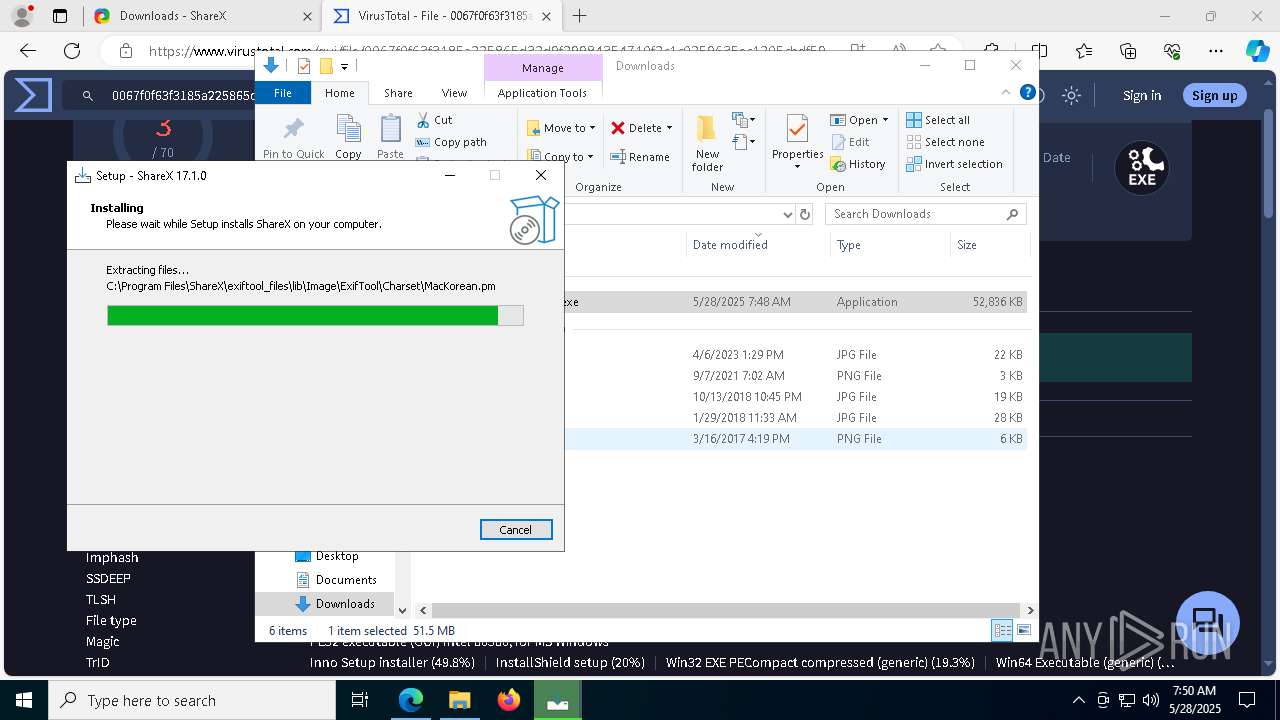Image resolution: width=1280 pixels, height=720 pixels.
Task: Open Firefox from the taskbar
Action: (x=509, y=700)
